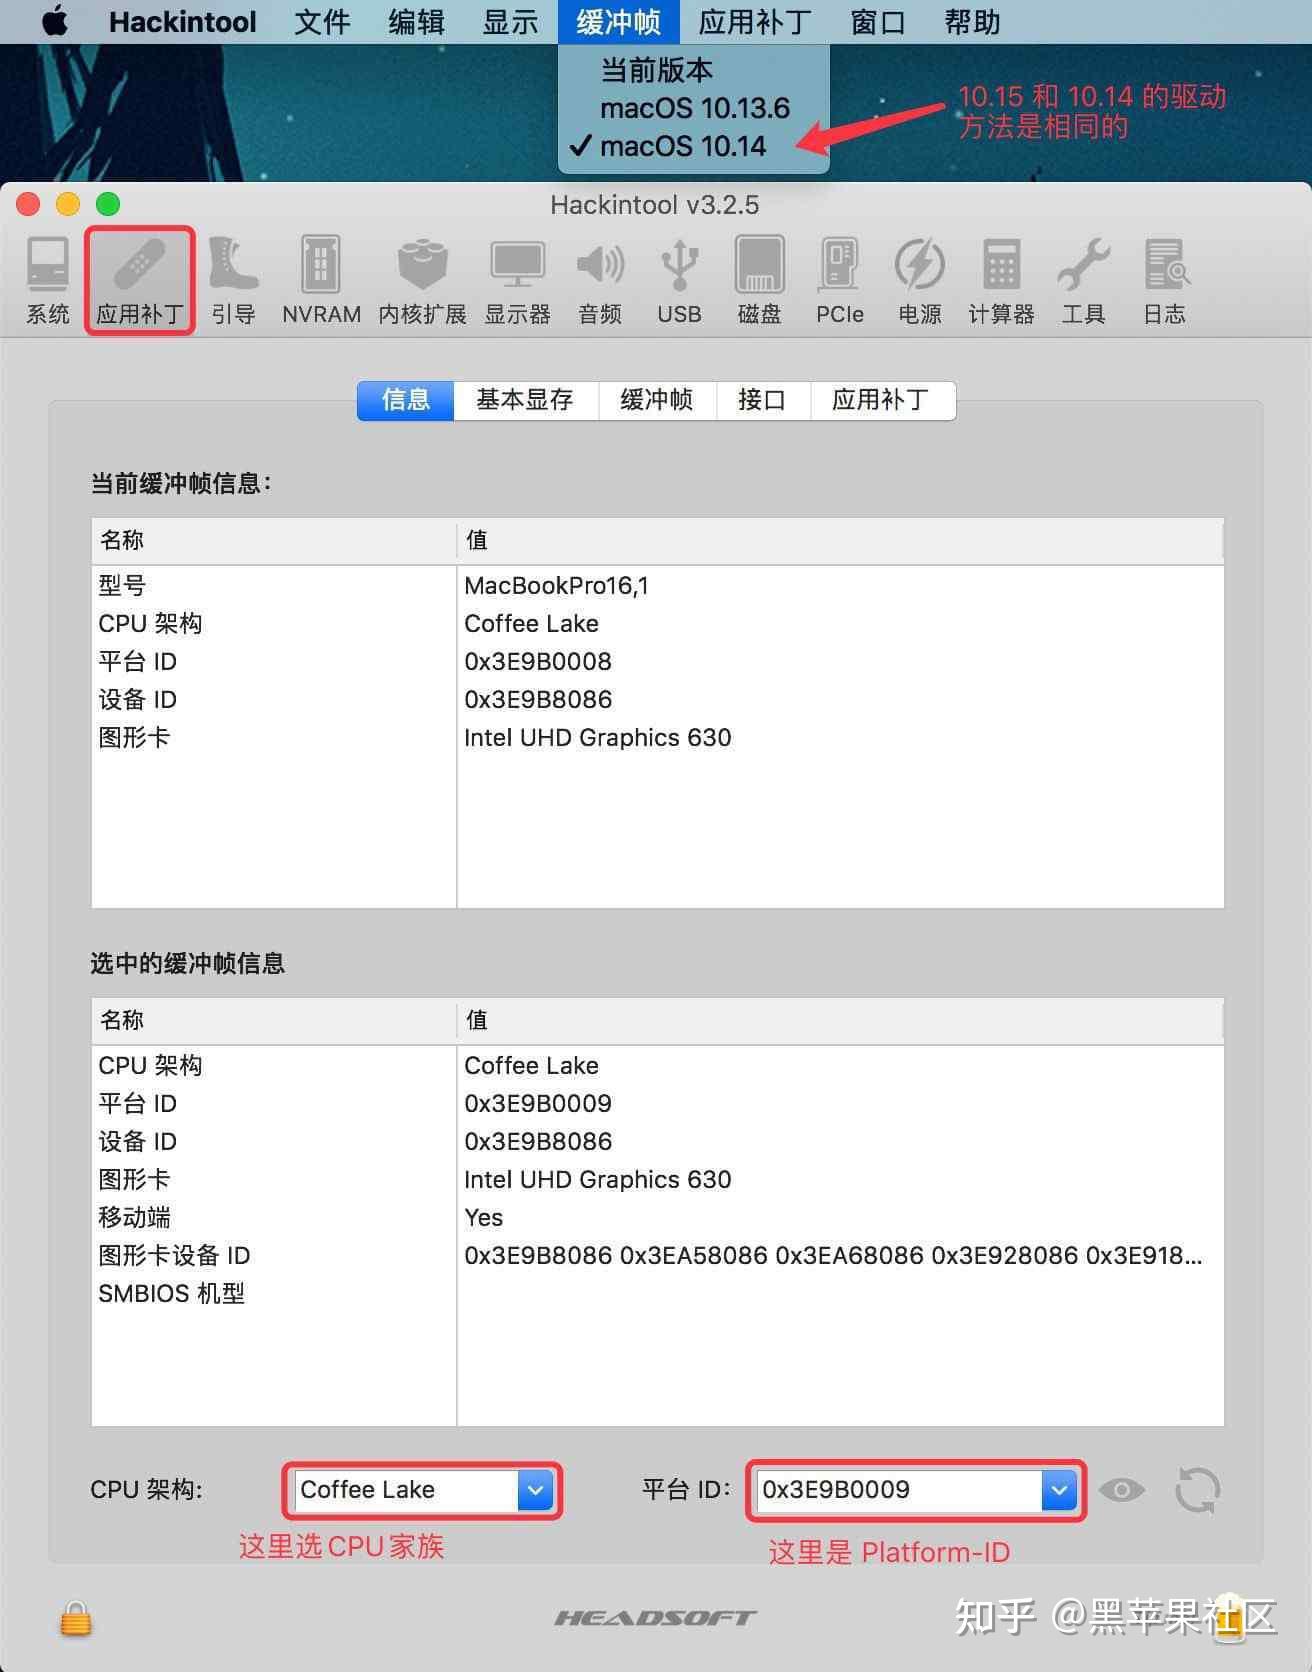The image size is (1312, 1672).
Task: Select the 图形卡设备 ID row
Action: (657, 1255)
